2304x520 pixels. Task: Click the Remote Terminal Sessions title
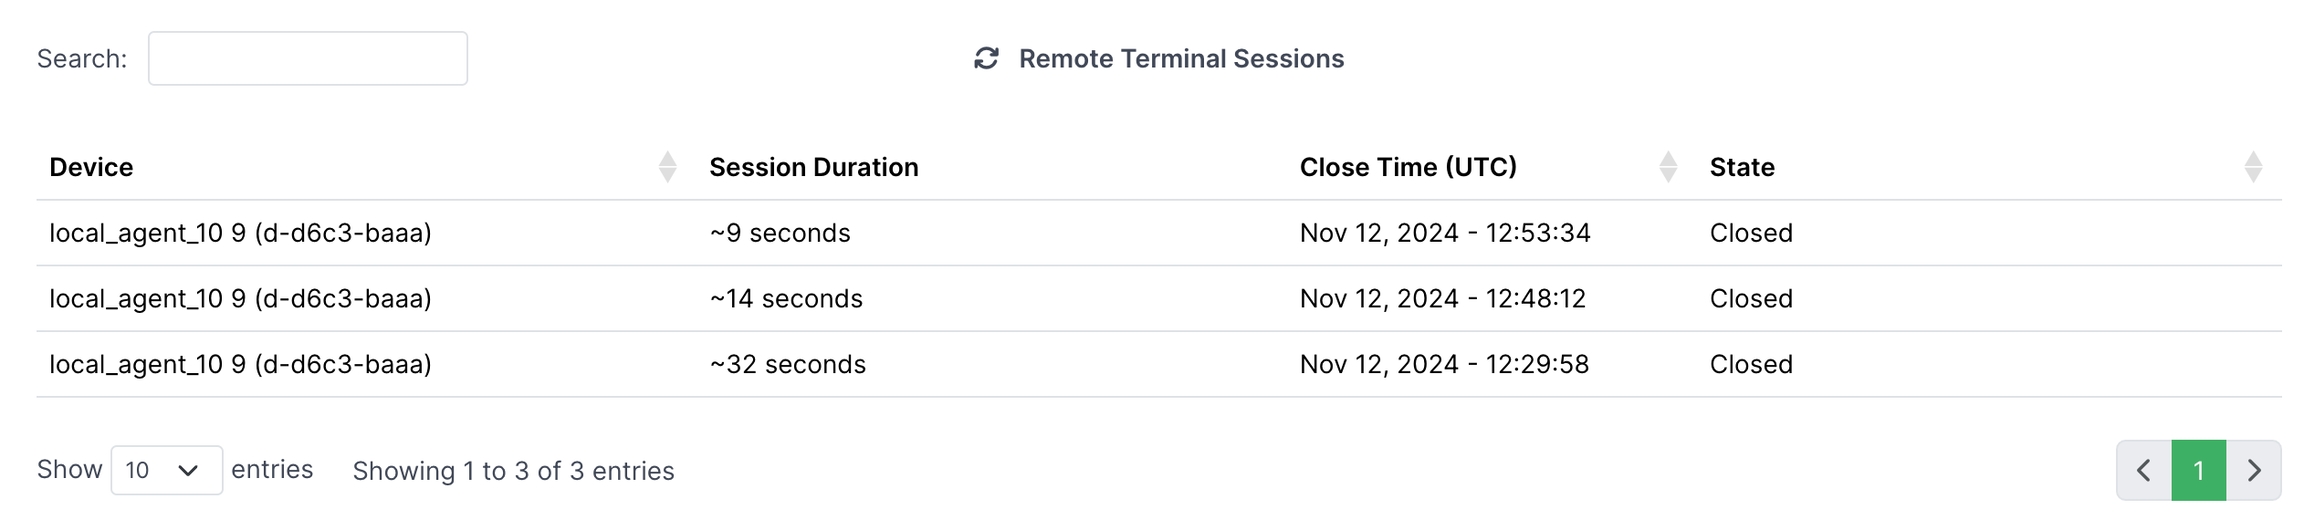pos(1180,59)
